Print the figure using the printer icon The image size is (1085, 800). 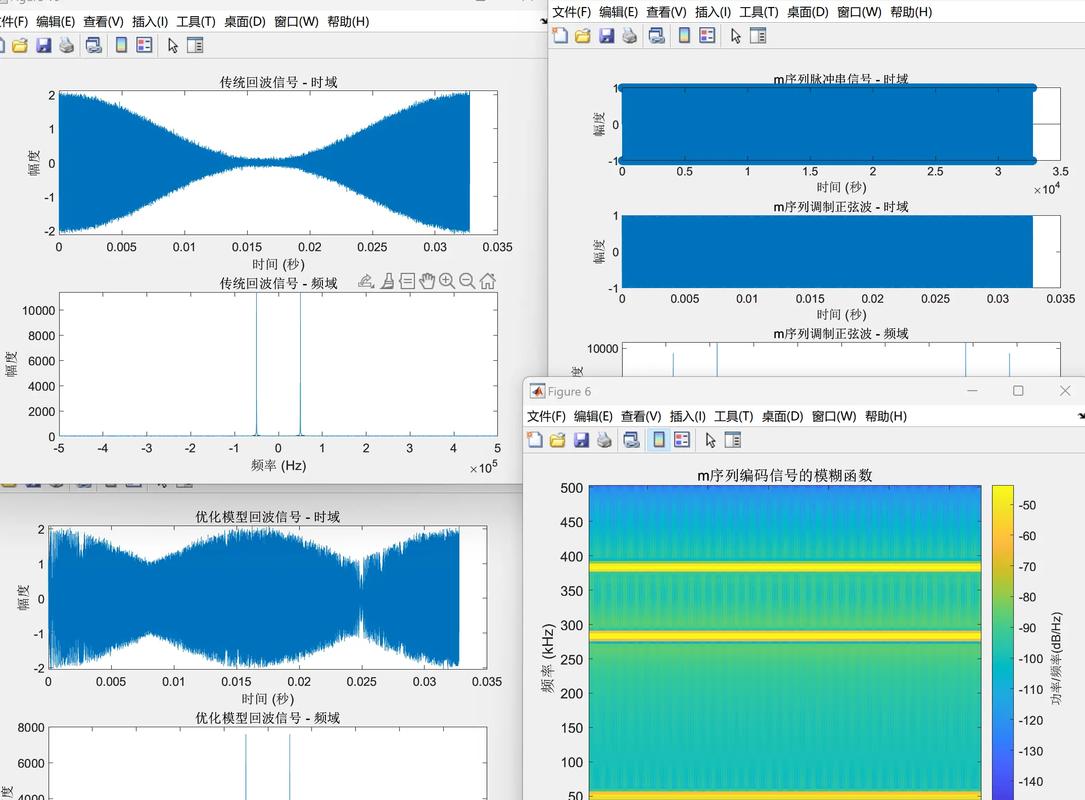[x=604, y=439]
